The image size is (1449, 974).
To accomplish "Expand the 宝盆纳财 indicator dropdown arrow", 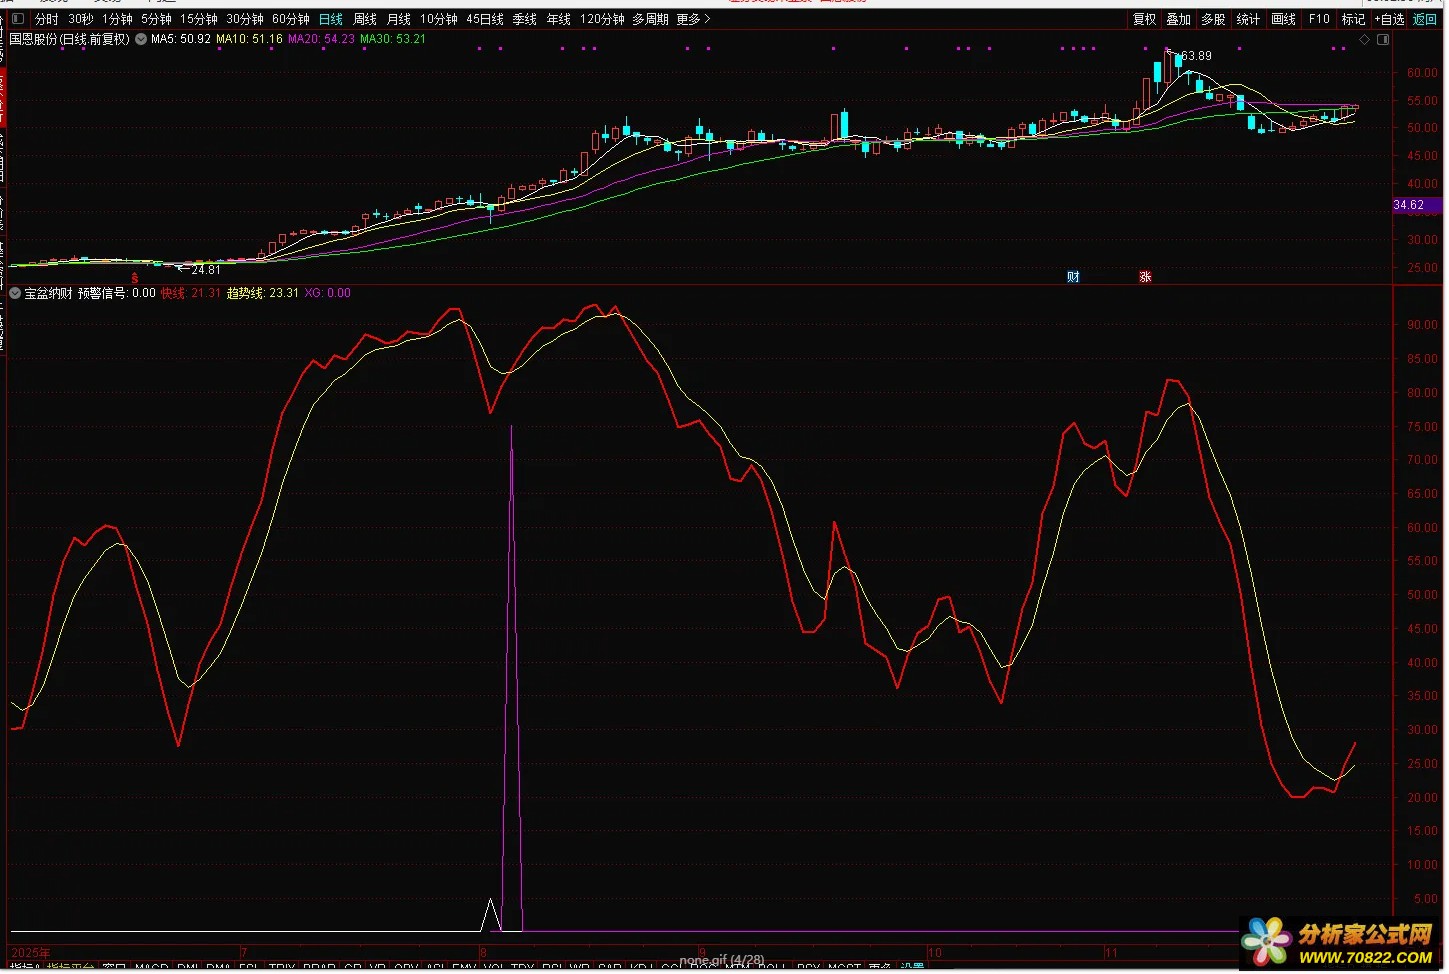I will pyautogui.click(x=15, y=293).
